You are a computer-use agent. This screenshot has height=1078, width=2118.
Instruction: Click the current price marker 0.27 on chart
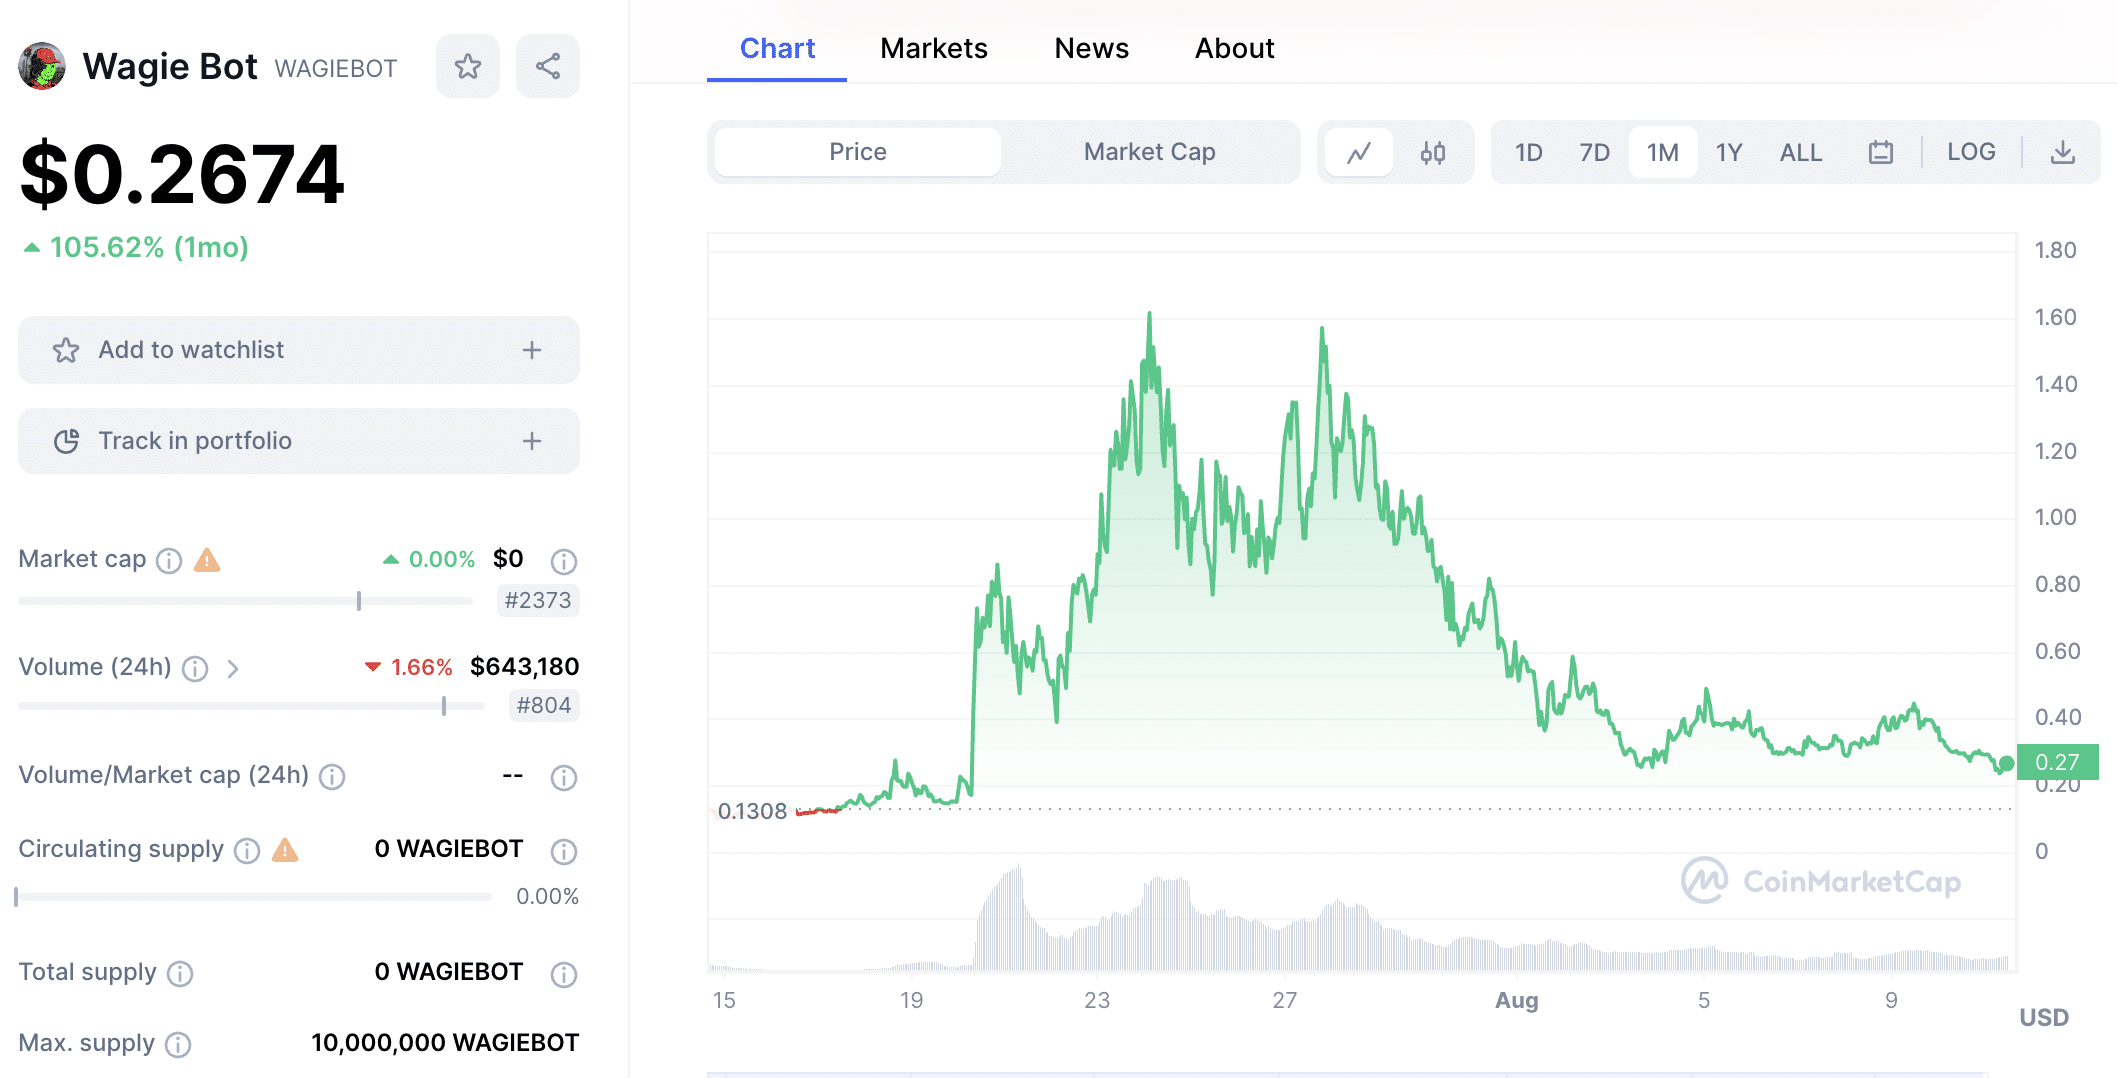[2057, 762]
